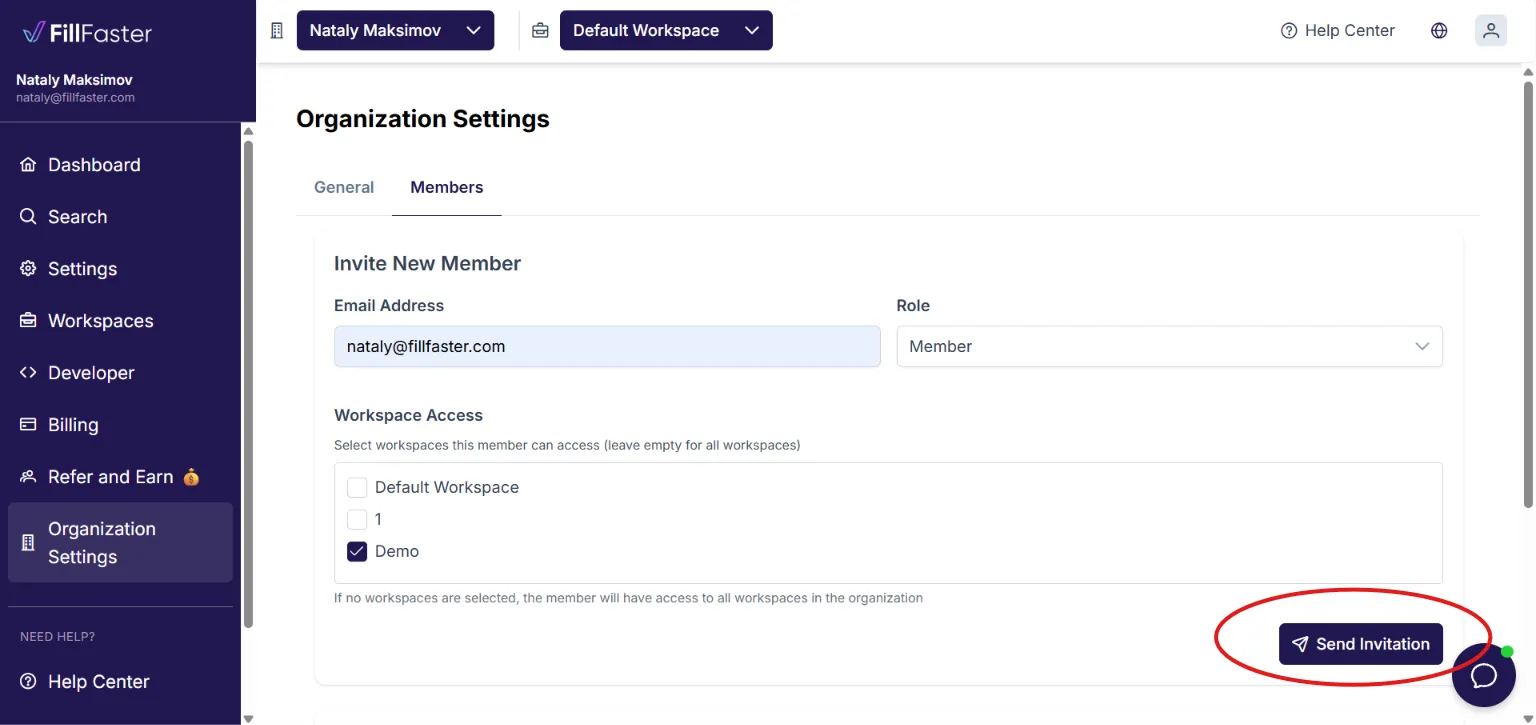Click the Developer code brackets icon
This screenshot has height=725, width=1536.
pos(28,373)
